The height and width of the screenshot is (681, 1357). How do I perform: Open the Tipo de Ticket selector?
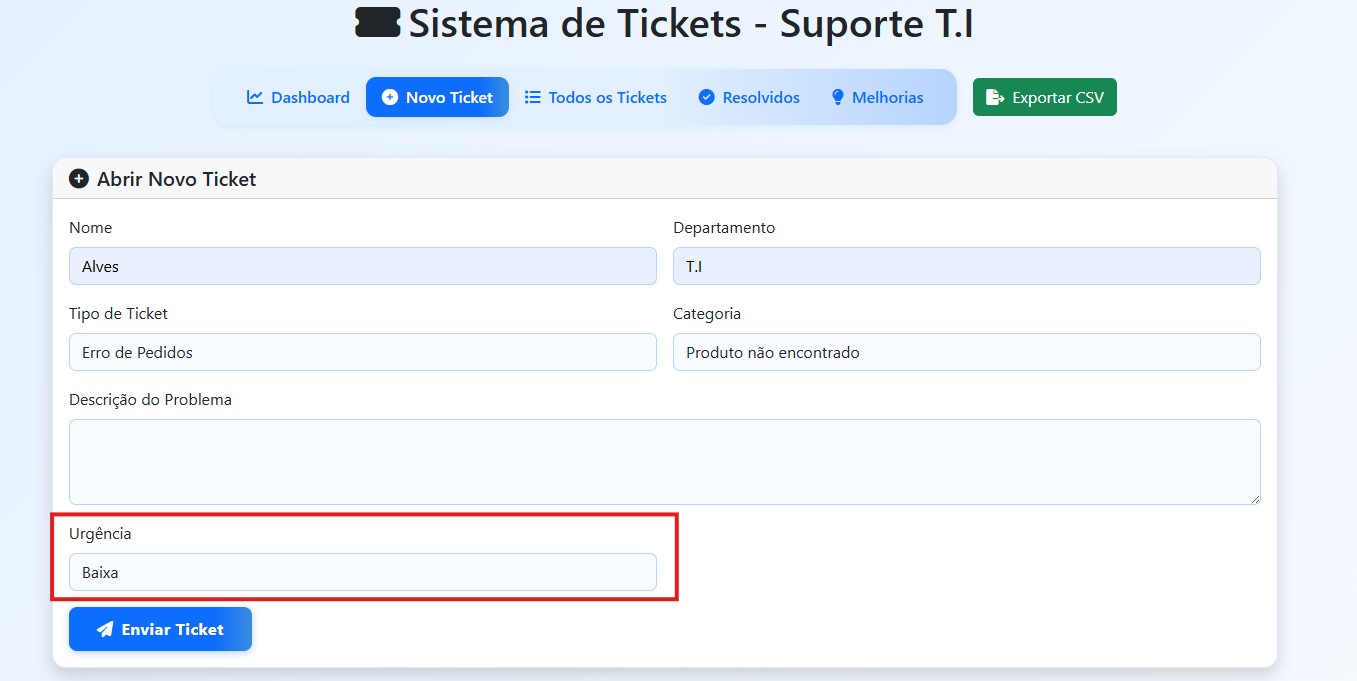click(x=362, y=352)
